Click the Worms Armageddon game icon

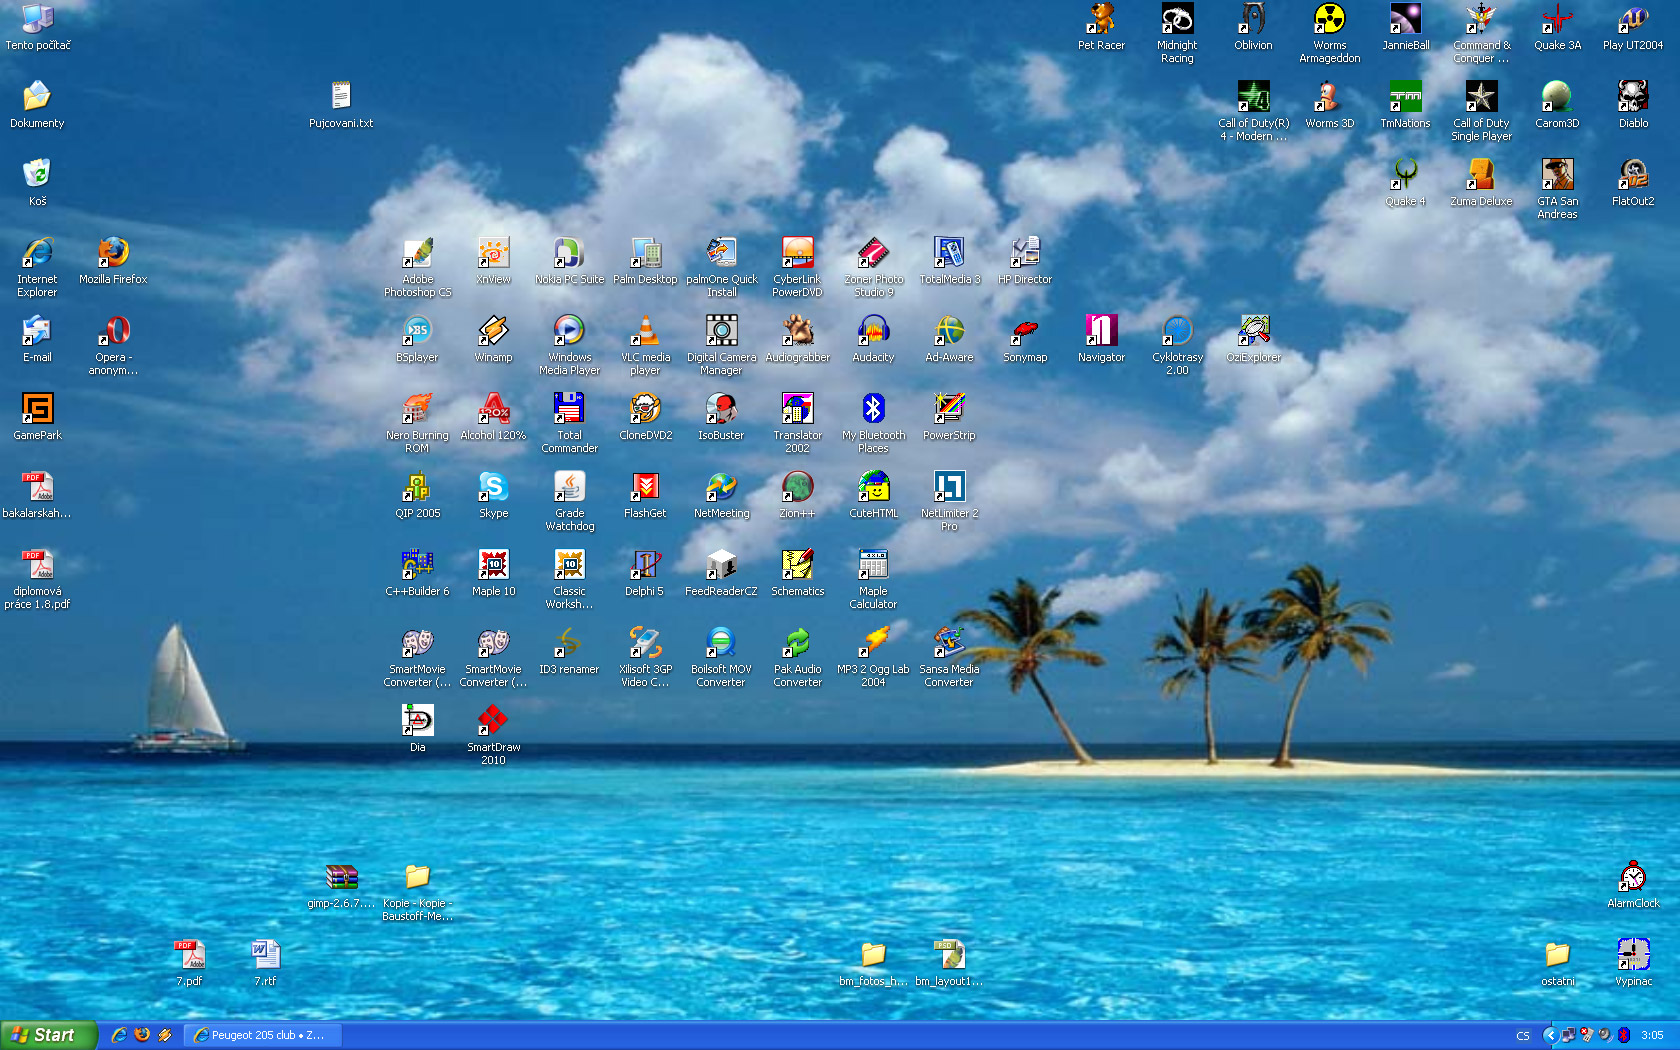point(1329,20)
